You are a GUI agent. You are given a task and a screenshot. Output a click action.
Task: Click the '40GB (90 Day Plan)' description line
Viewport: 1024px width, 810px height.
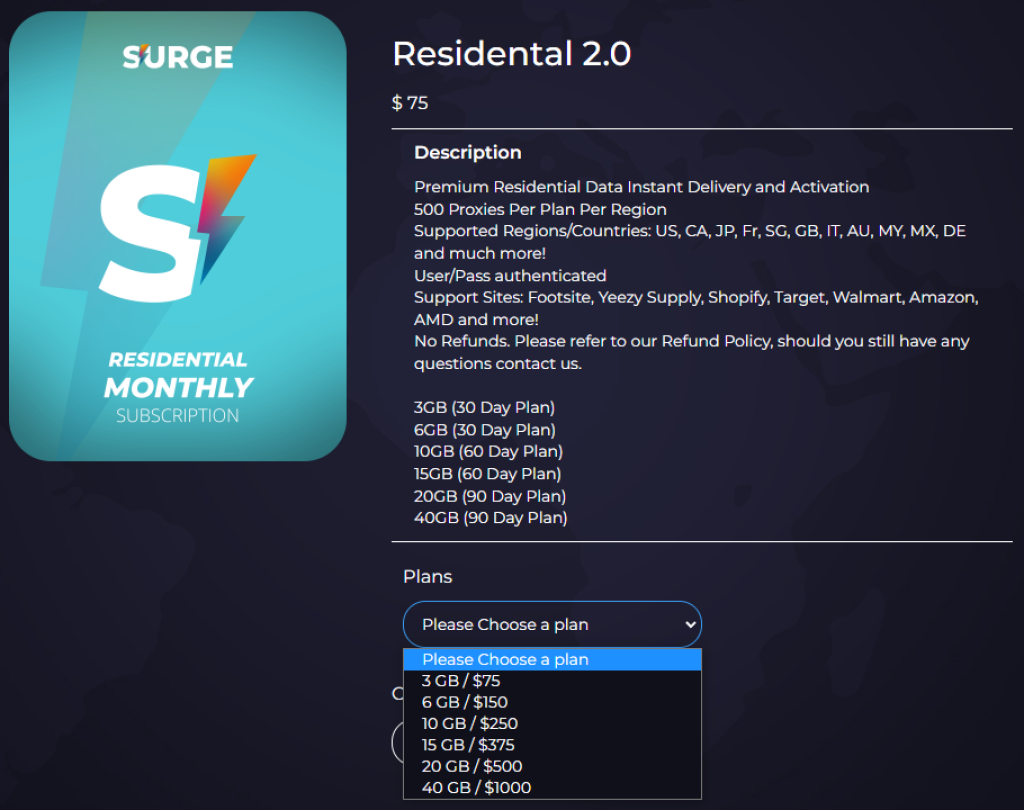(x=490, y=518)
